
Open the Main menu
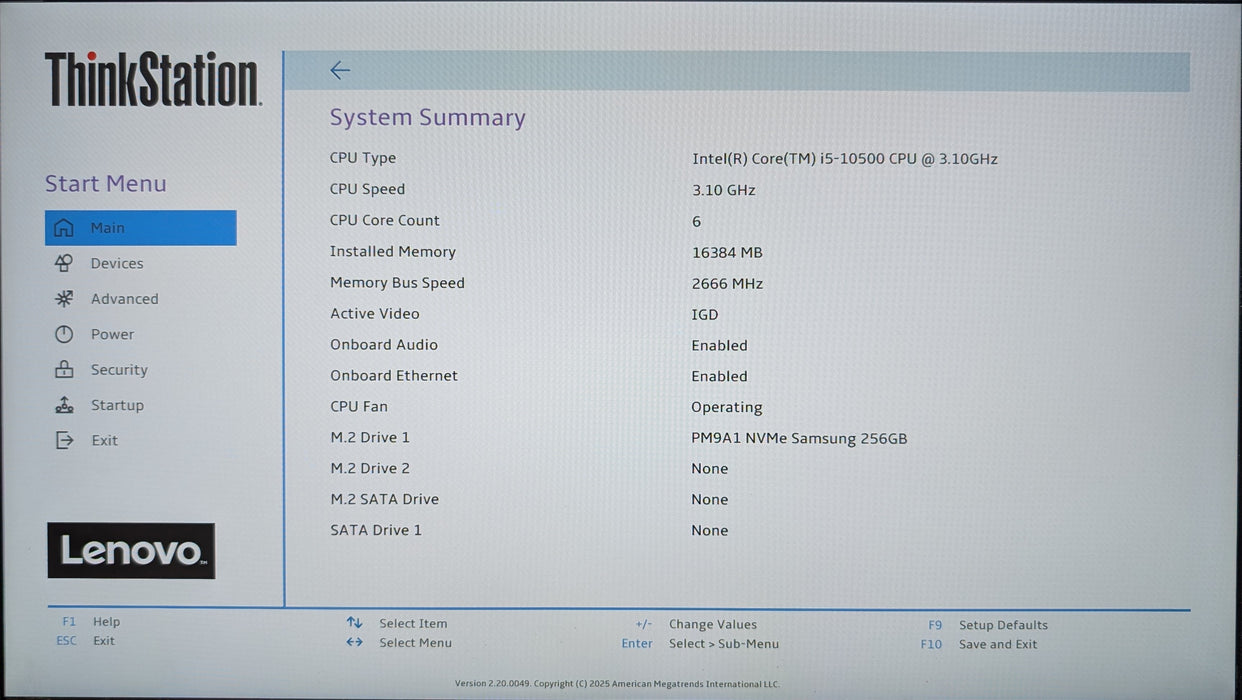point(141,228)
